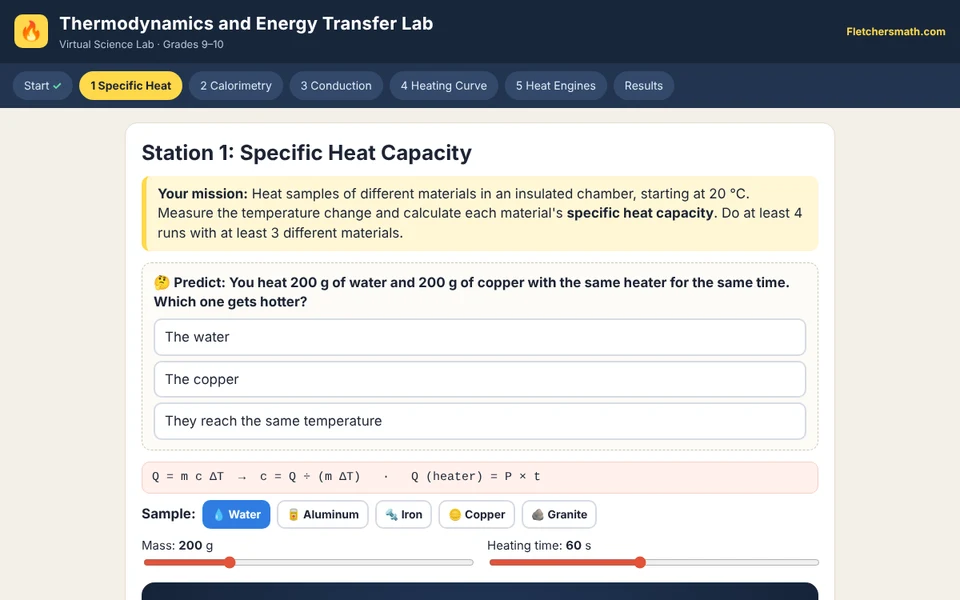The image size is (960, 600).
Task: Click the can icon on the Aluminum sample
Action: (x=293, y=515)
